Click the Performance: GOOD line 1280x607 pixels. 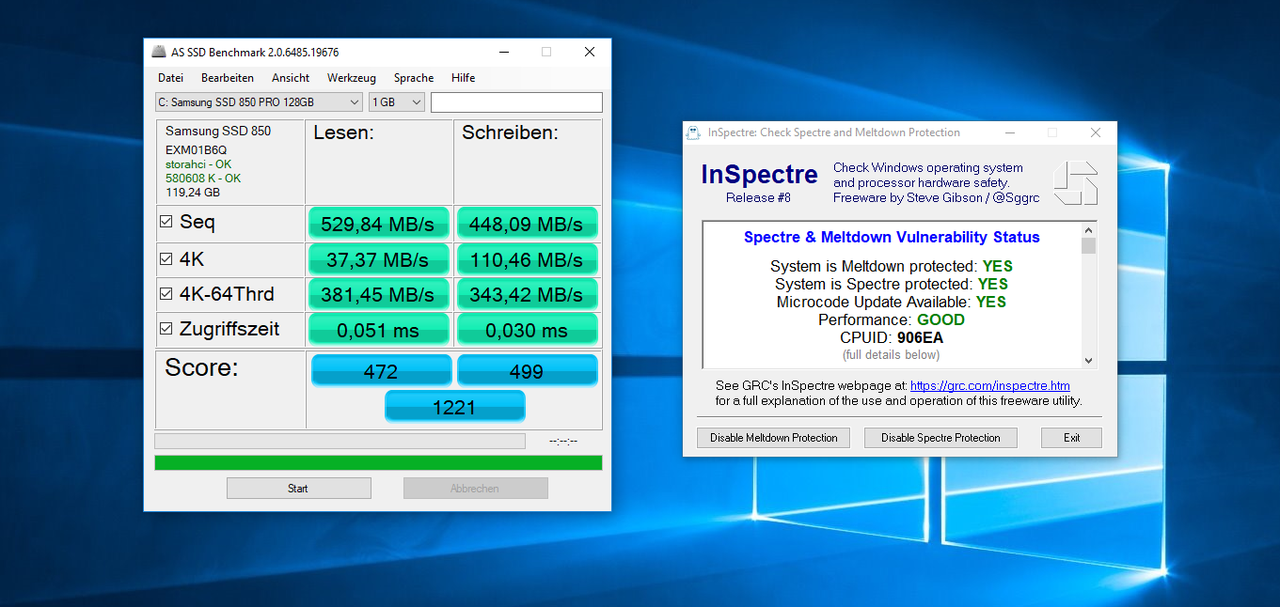pos(891,320)
